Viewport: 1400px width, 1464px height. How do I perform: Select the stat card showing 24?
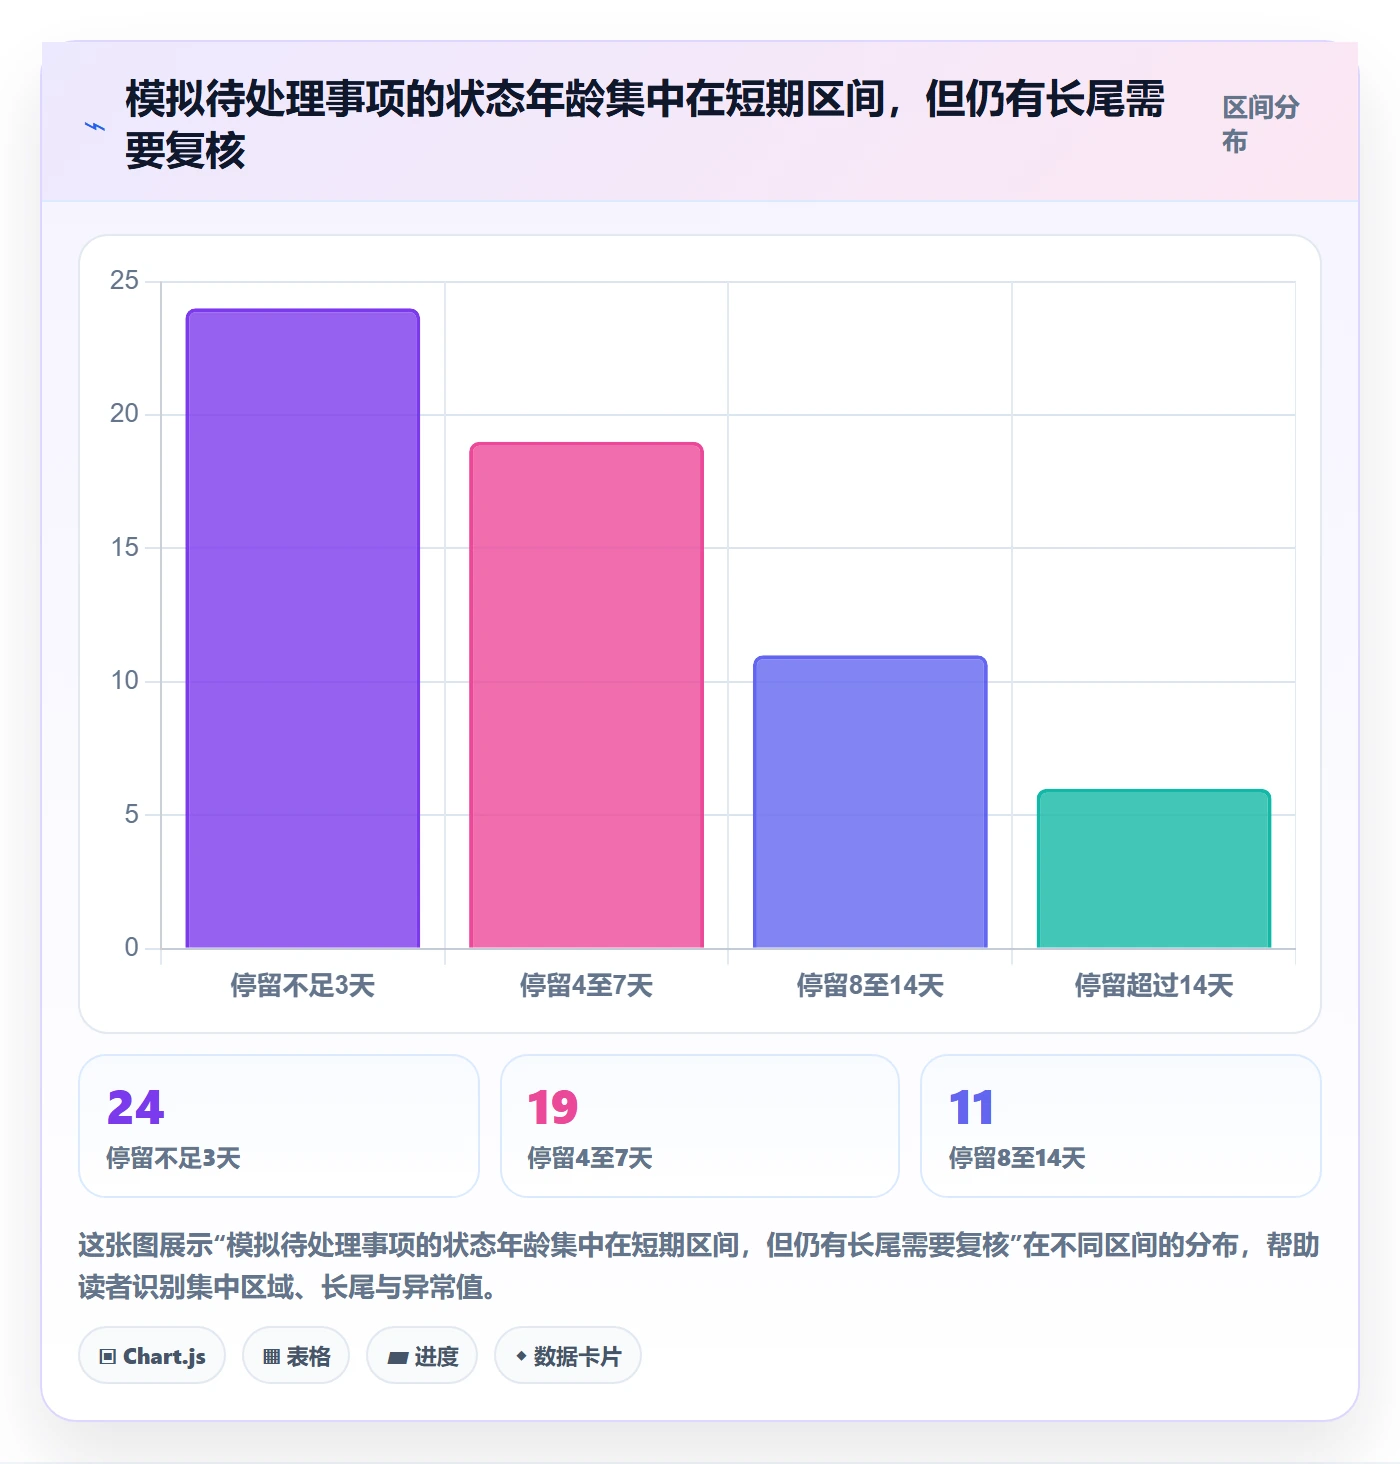(x=279, y=1126)
